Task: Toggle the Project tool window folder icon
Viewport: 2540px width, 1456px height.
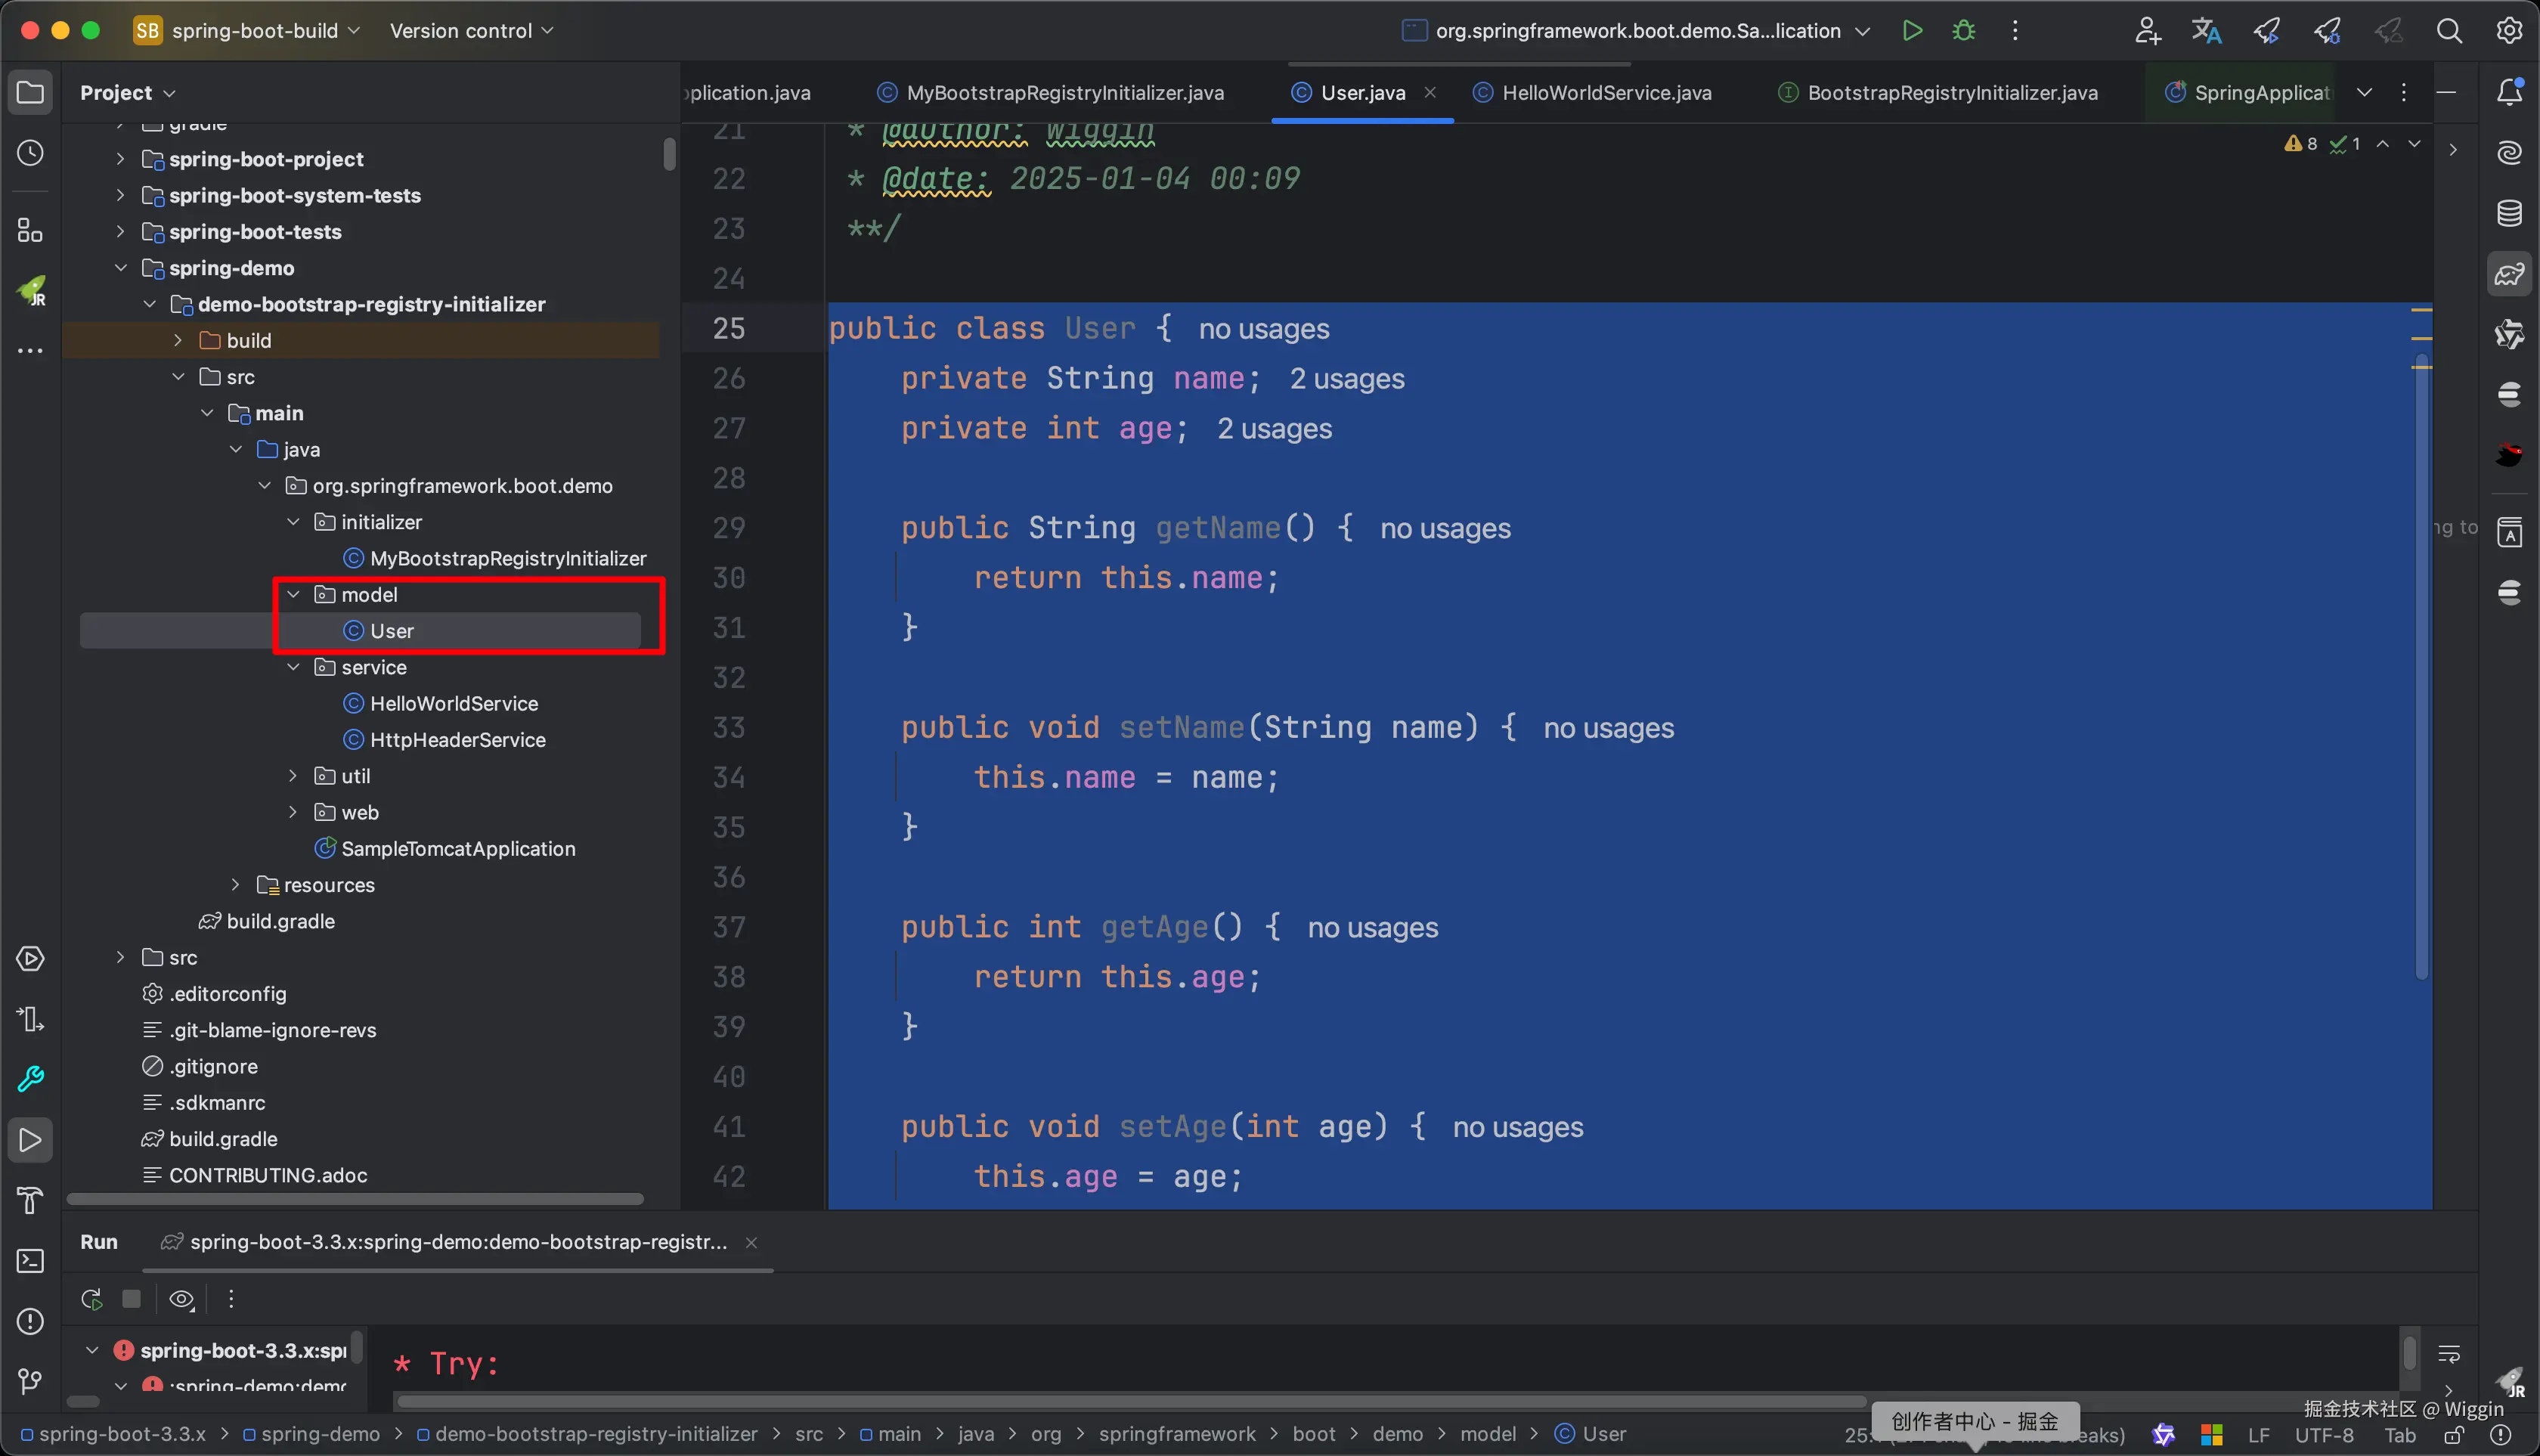Action: pyautogui.click(x=30, y=92)
